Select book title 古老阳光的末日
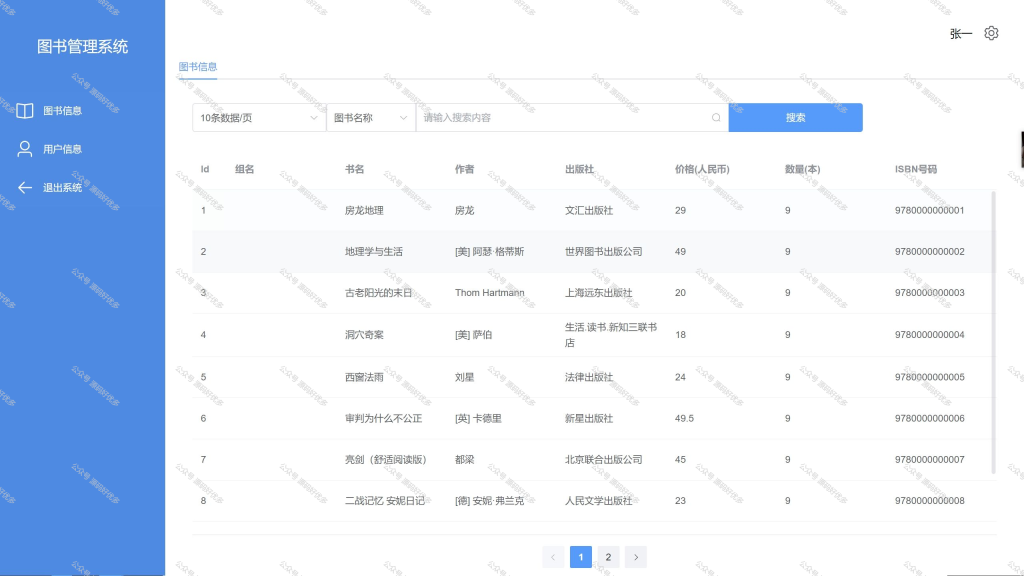Viewport: 1024px width, 576px height. [x=379, y=293]
